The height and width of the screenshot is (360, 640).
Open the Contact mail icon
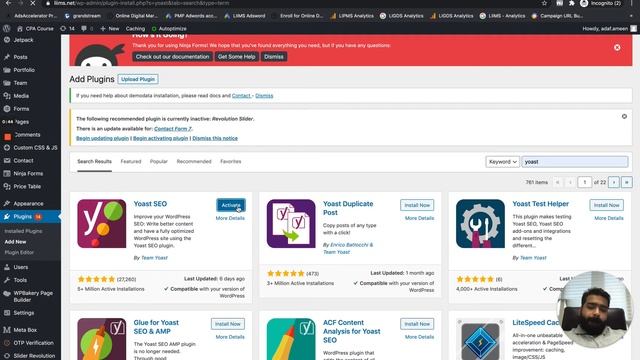7,160
